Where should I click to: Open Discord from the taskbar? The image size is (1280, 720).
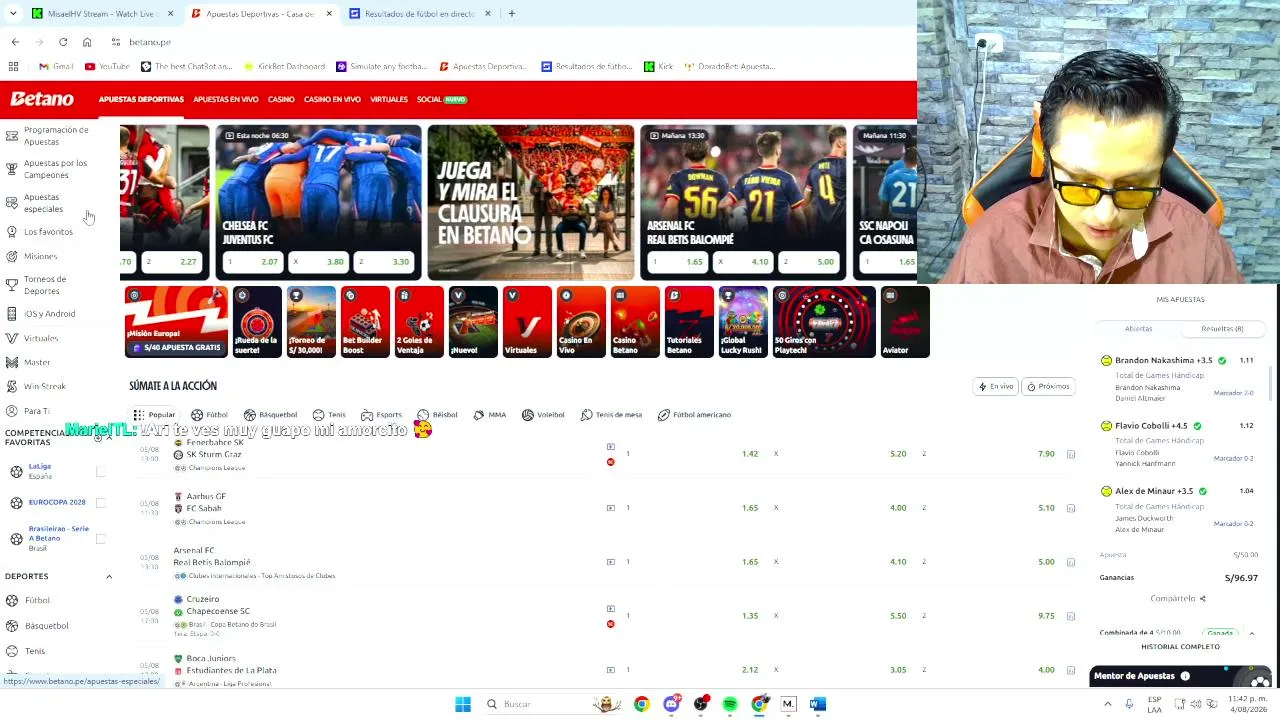pos(671,704)
